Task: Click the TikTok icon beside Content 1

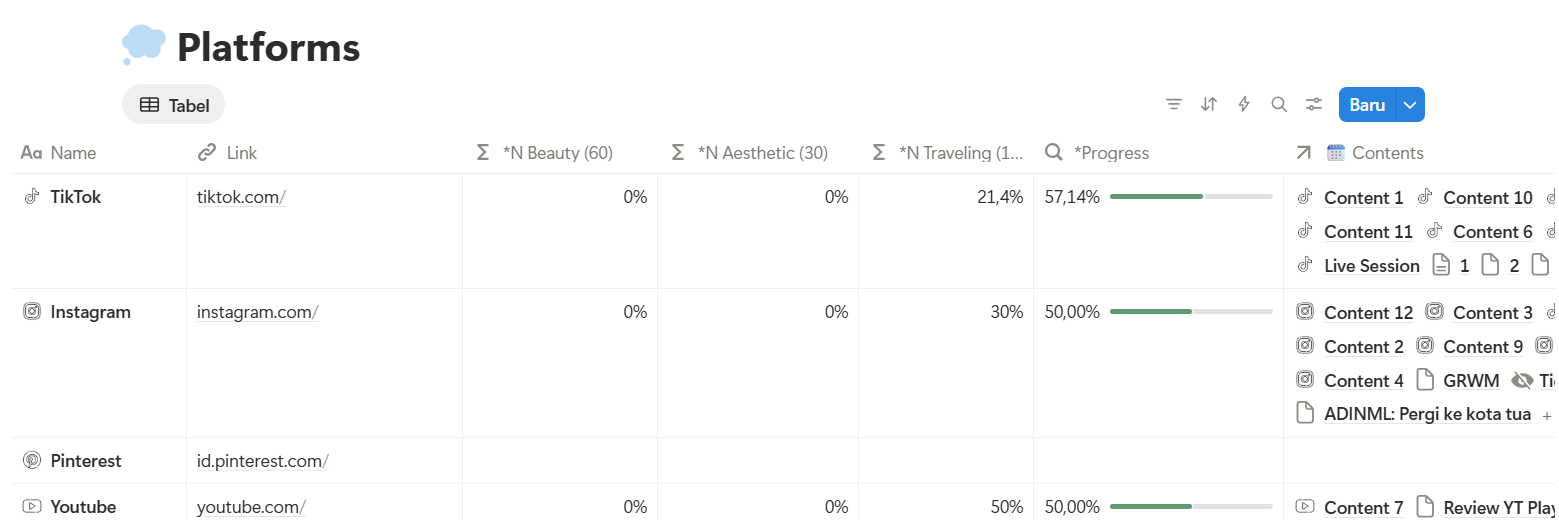Action: 1304,197
